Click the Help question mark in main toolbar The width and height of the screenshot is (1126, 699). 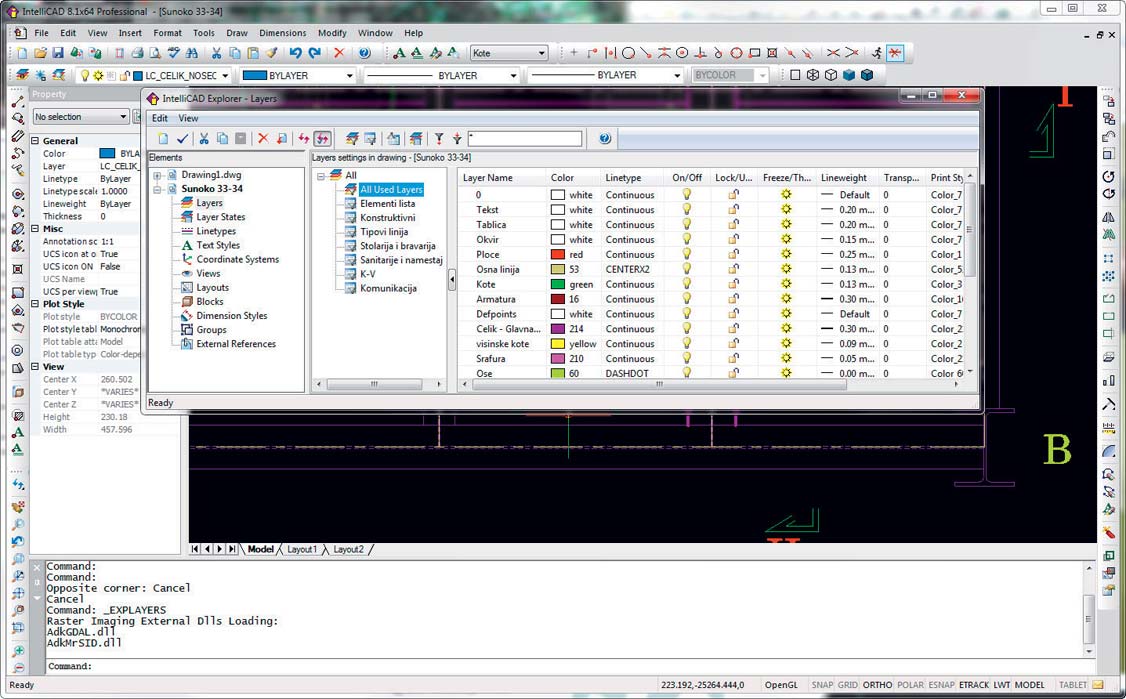pyautogui.click(x=365, y=53)
